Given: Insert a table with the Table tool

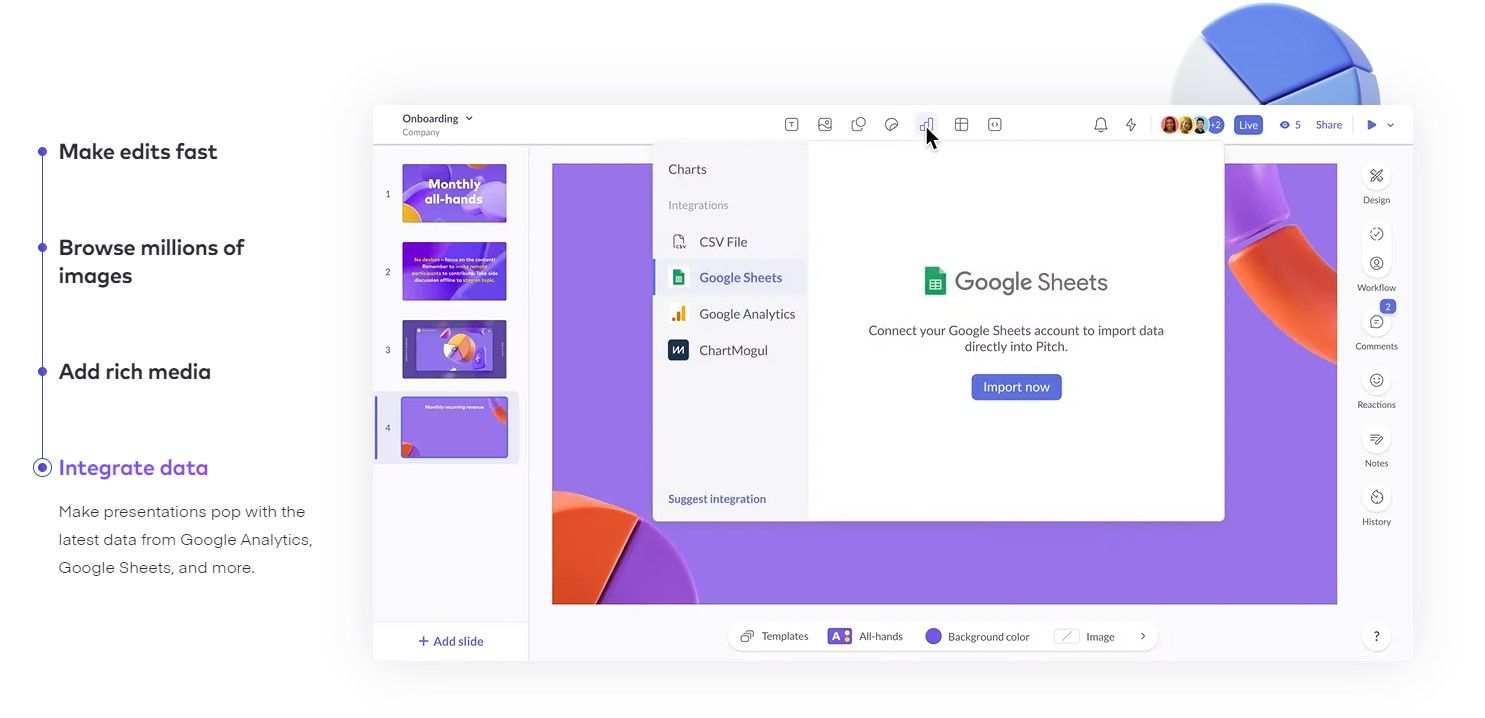Looking at the screenshot, I should click(x=961, y=125).
